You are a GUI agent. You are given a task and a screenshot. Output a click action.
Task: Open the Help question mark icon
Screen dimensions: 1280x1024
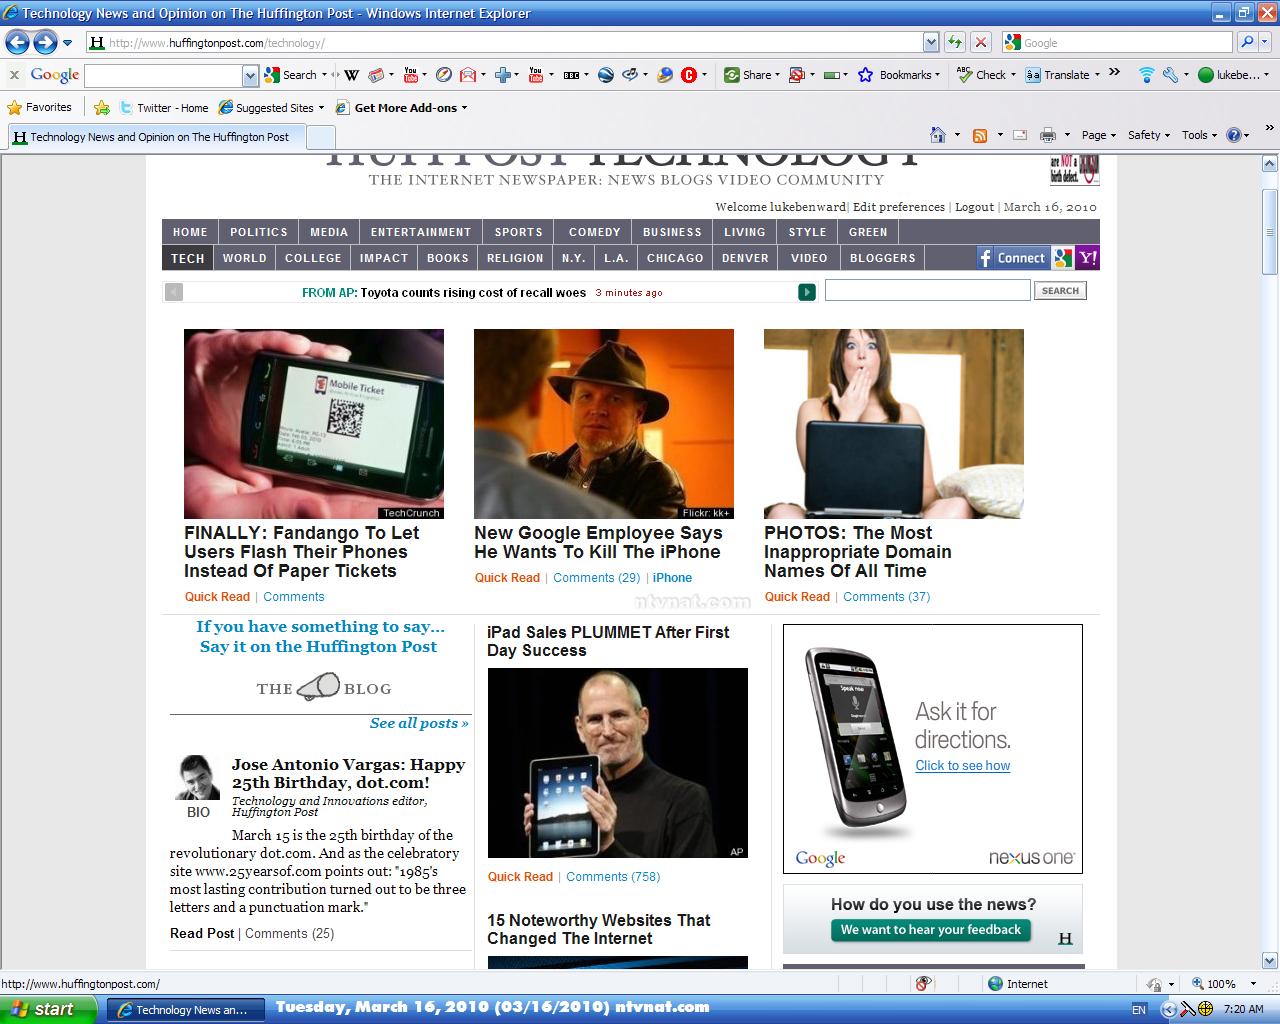(x=1233, y=135)
